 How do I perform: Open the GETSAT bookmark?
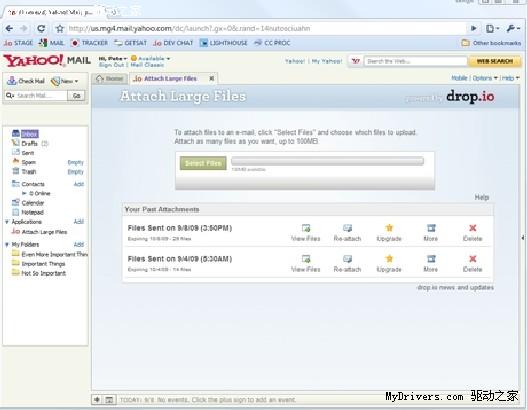[x=130, y=43]
